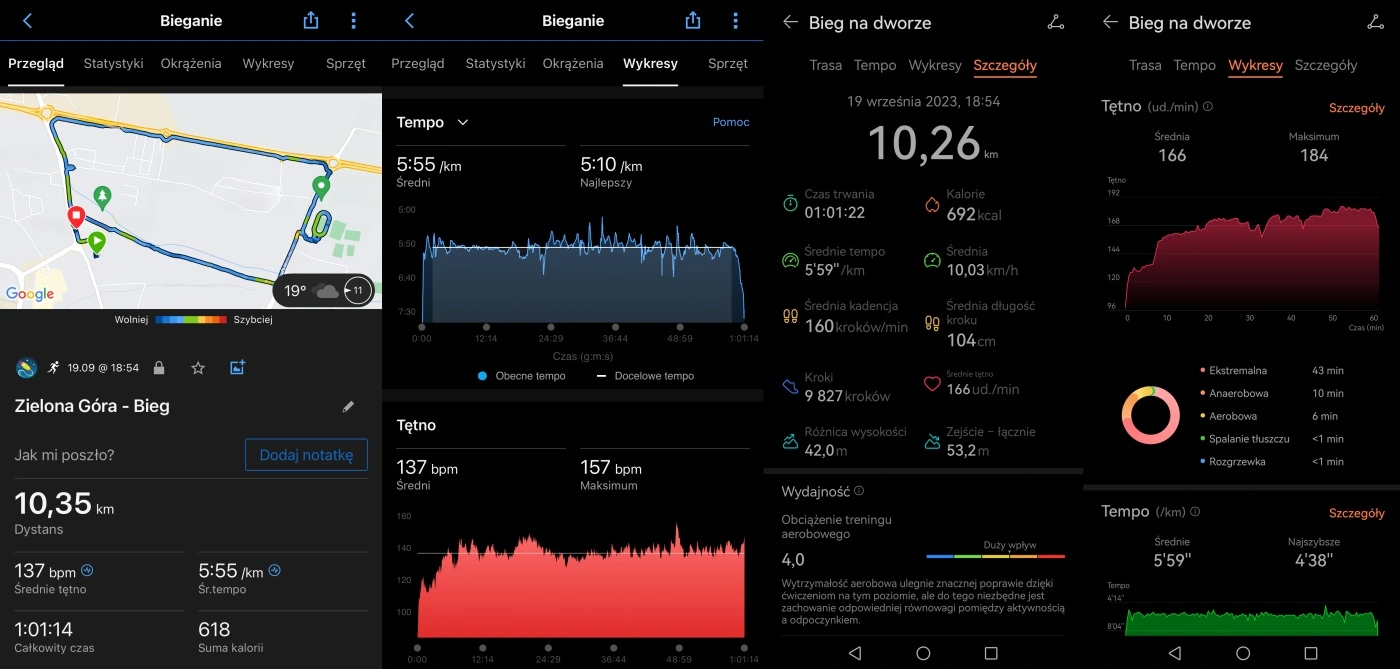Add a photo using the image icon
The width and height of the screenshot is (1400, 669).
(237, 367)
